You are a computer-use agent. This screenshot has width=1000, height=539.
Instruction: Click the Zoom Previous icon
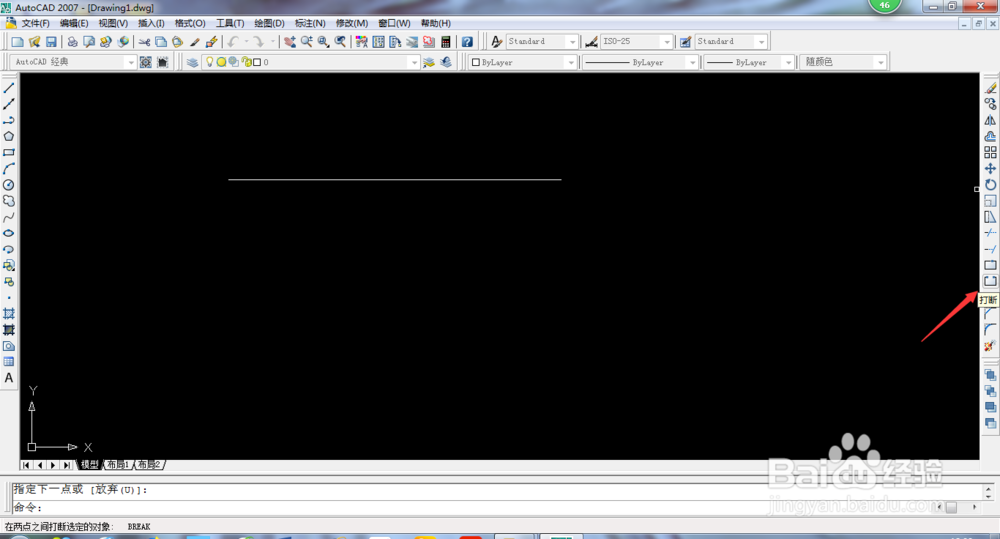(x=341, y=41)
